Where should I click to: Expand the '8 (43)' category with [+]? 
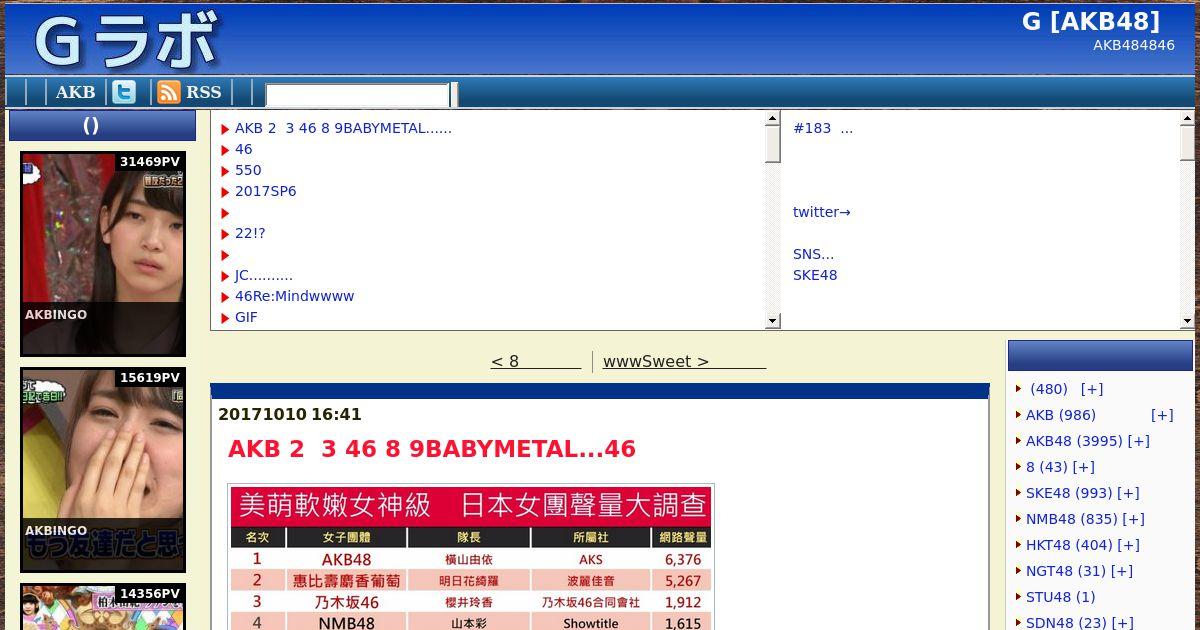coord(1083,467)
